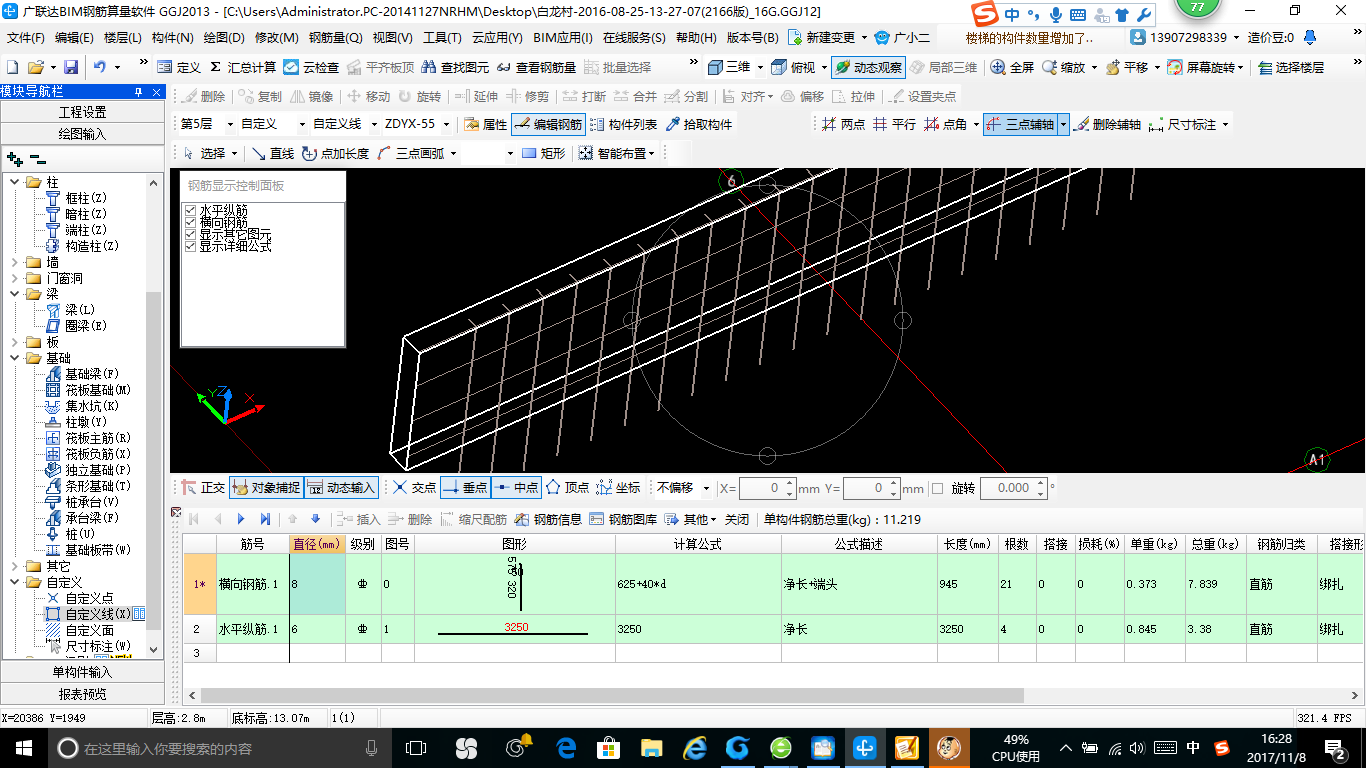Toggle 垂点 perpendicular snap
Viewport: 1366px width, 768px height.
465,488
